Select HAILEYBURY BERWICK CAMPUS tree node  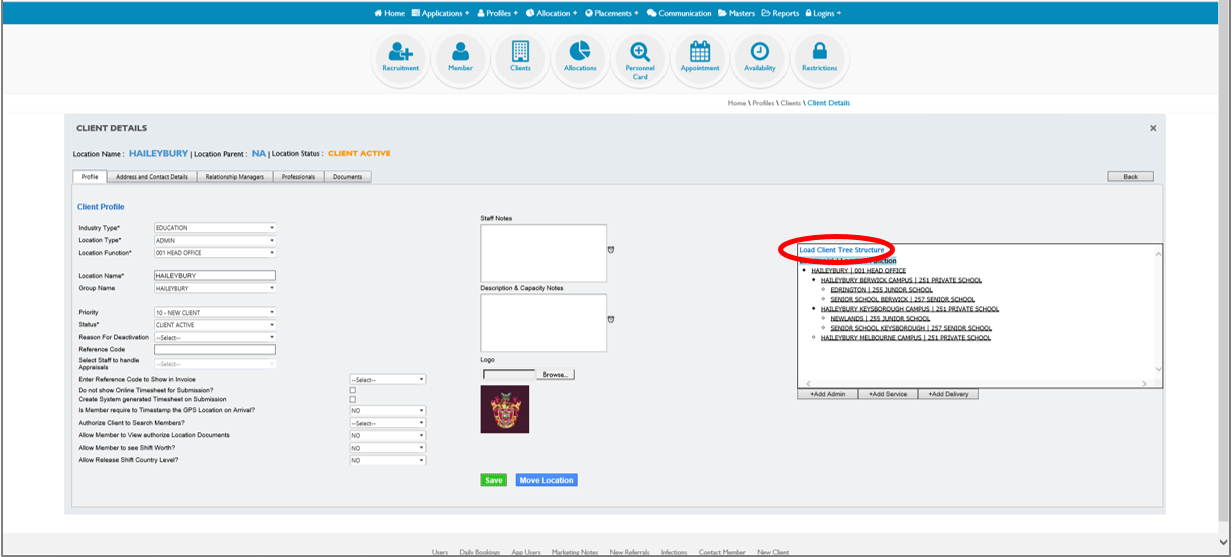tap(901, 280)
